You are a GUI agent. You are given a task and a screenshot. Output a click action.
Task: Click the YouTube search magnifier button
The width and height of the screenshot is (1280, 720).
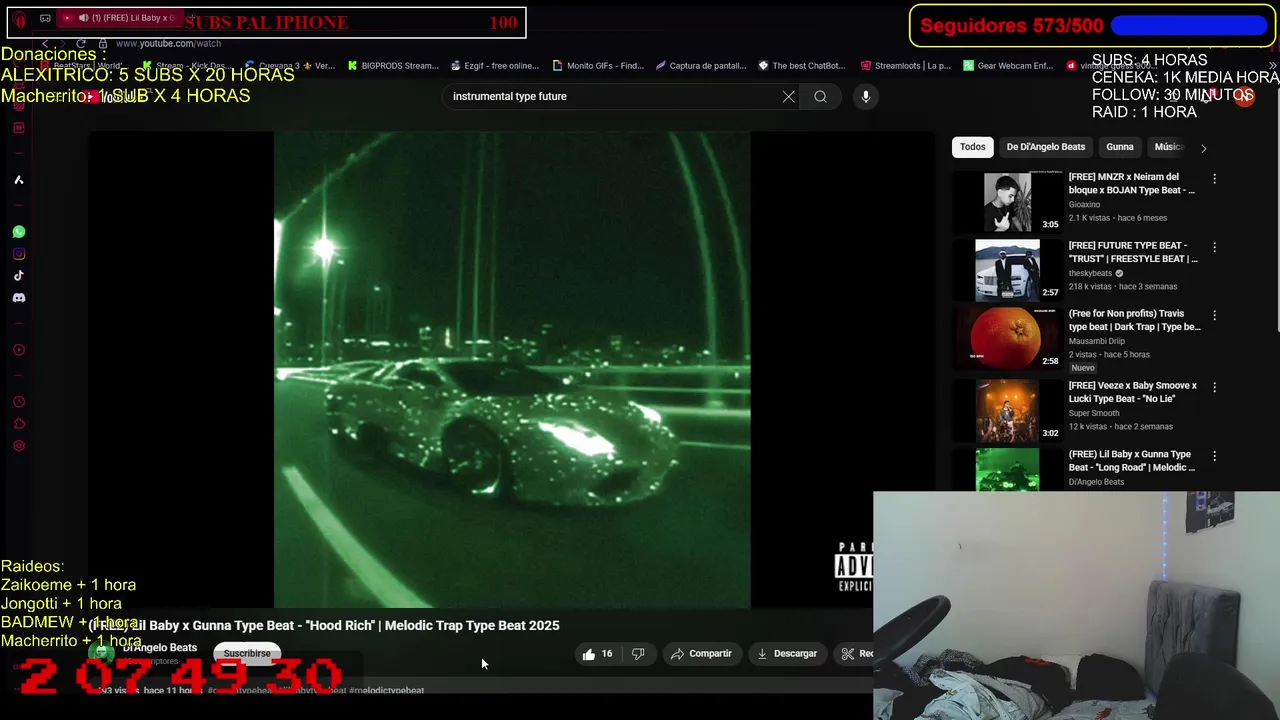point(820,96)
